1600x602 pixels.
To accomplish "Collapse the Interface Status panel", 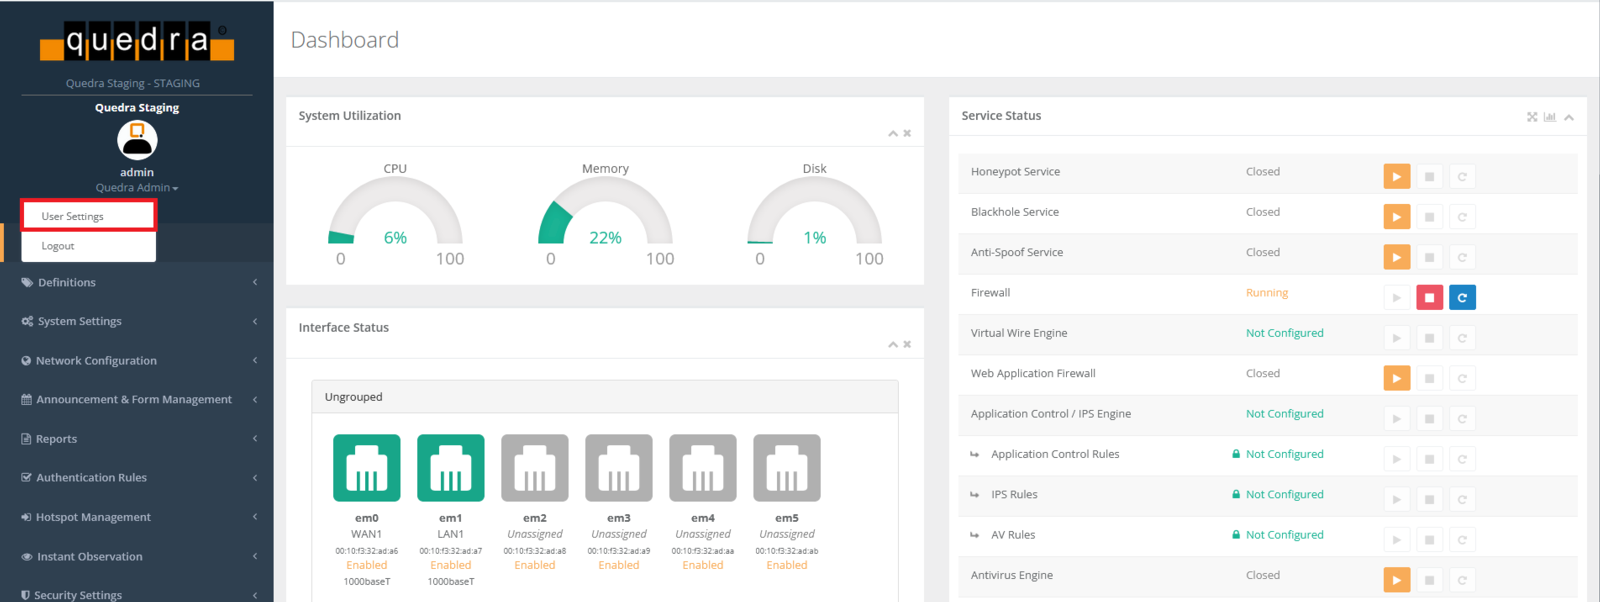I will click(x=893, y=344).
